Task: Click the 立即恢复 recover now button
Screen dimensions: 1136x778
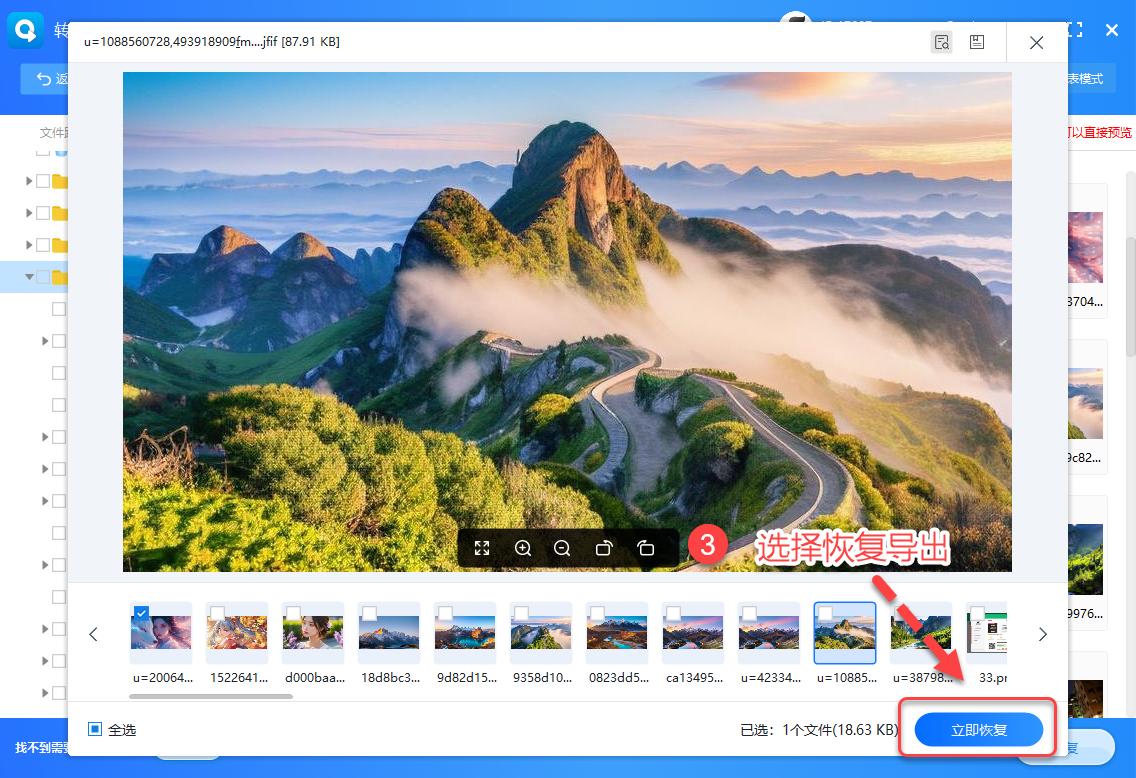Action: click(x=979, y=730)
